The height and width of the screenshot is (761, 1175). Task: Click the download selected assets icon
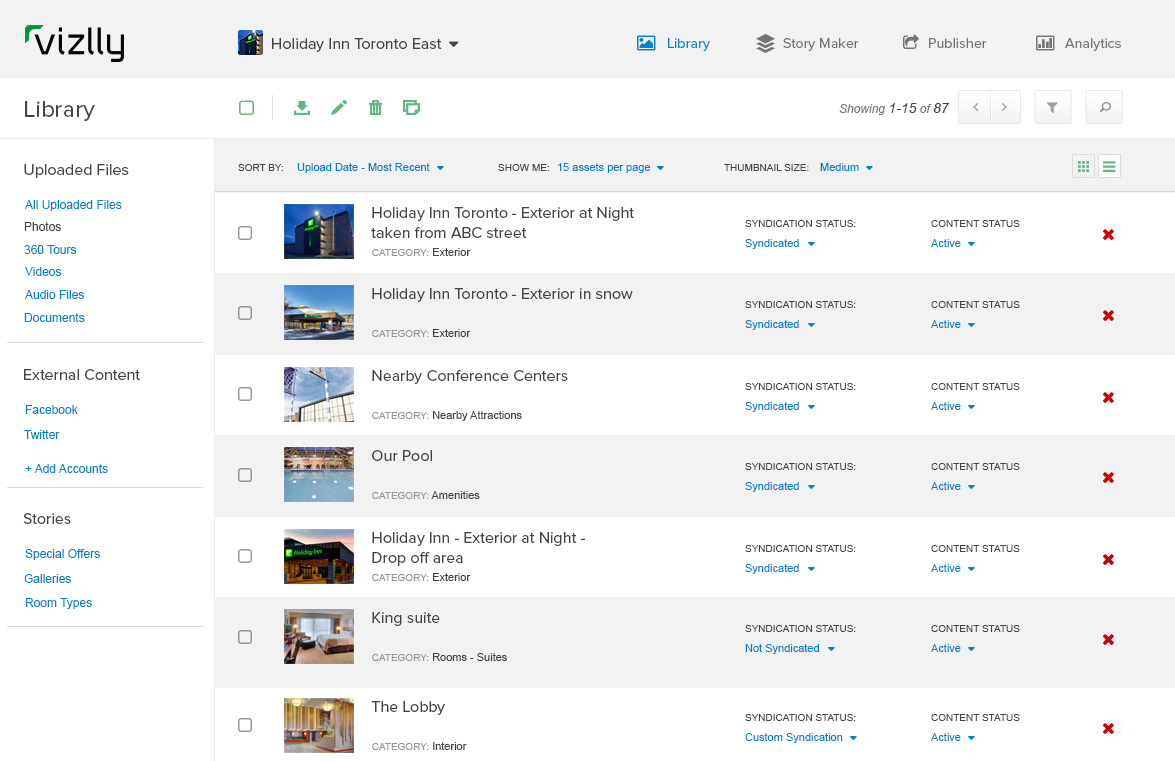click(x=301, y=108)
